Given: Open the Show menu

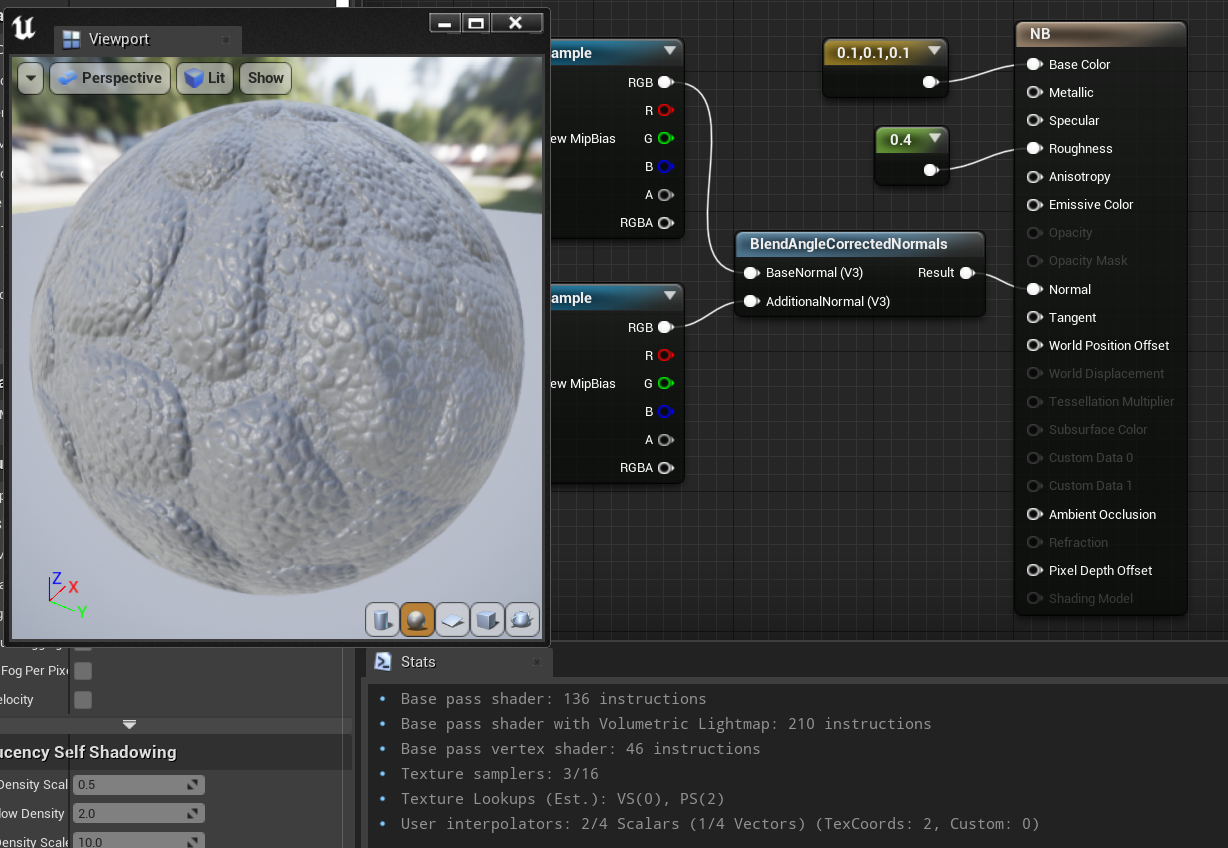Looking at the screenshot, I should pyautogui.click(x=265, y=77).
